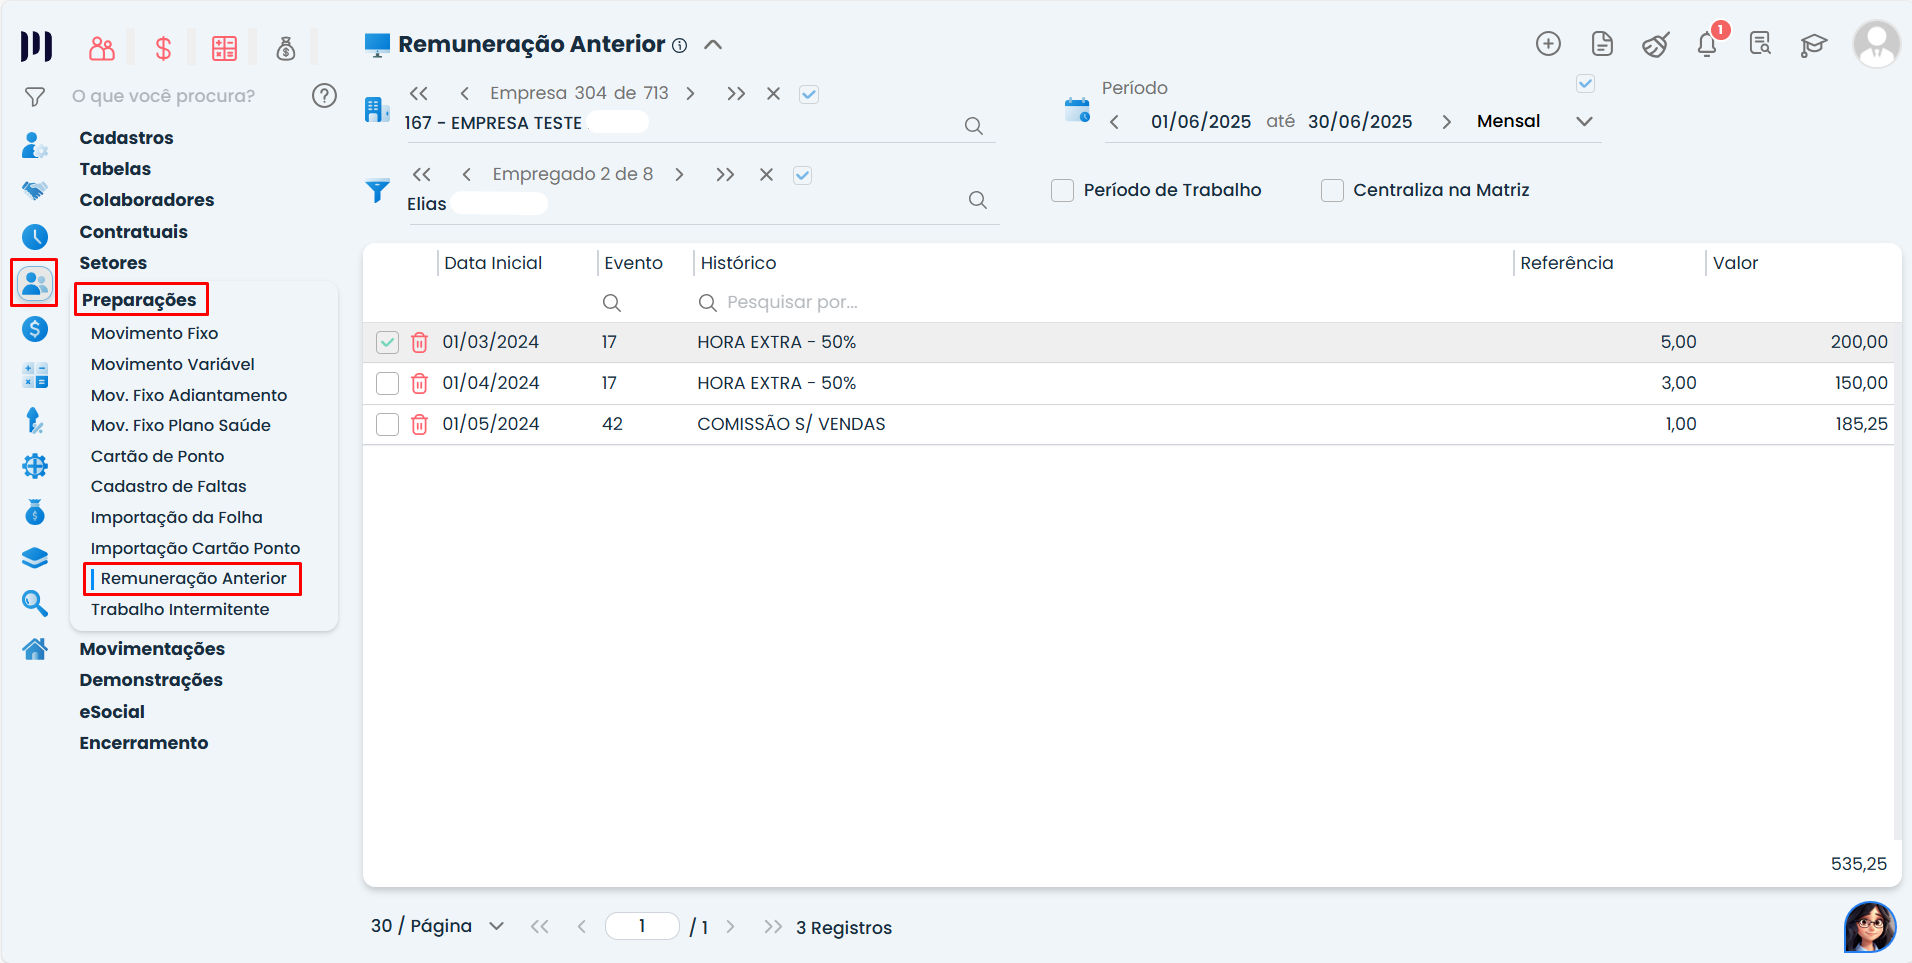Screen dimensions: 1912x963
Task: Open the home icon in sidebar
Action: click(35, 649)
